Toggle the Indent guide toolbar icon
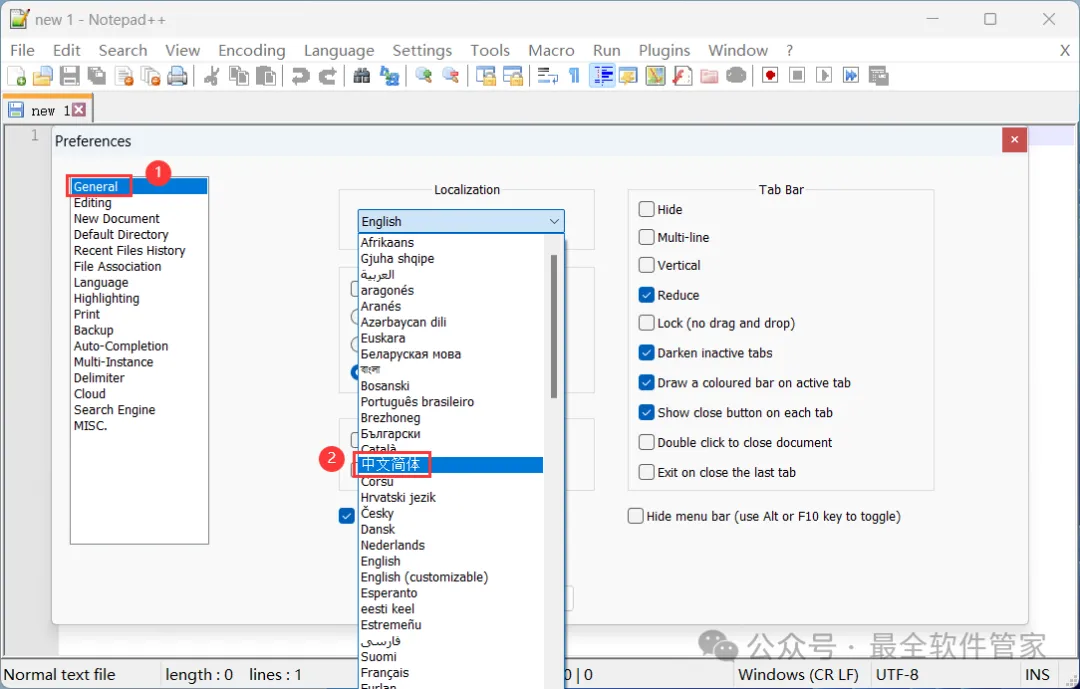The height and width of the screenshot is (689, 1080). 602,75
